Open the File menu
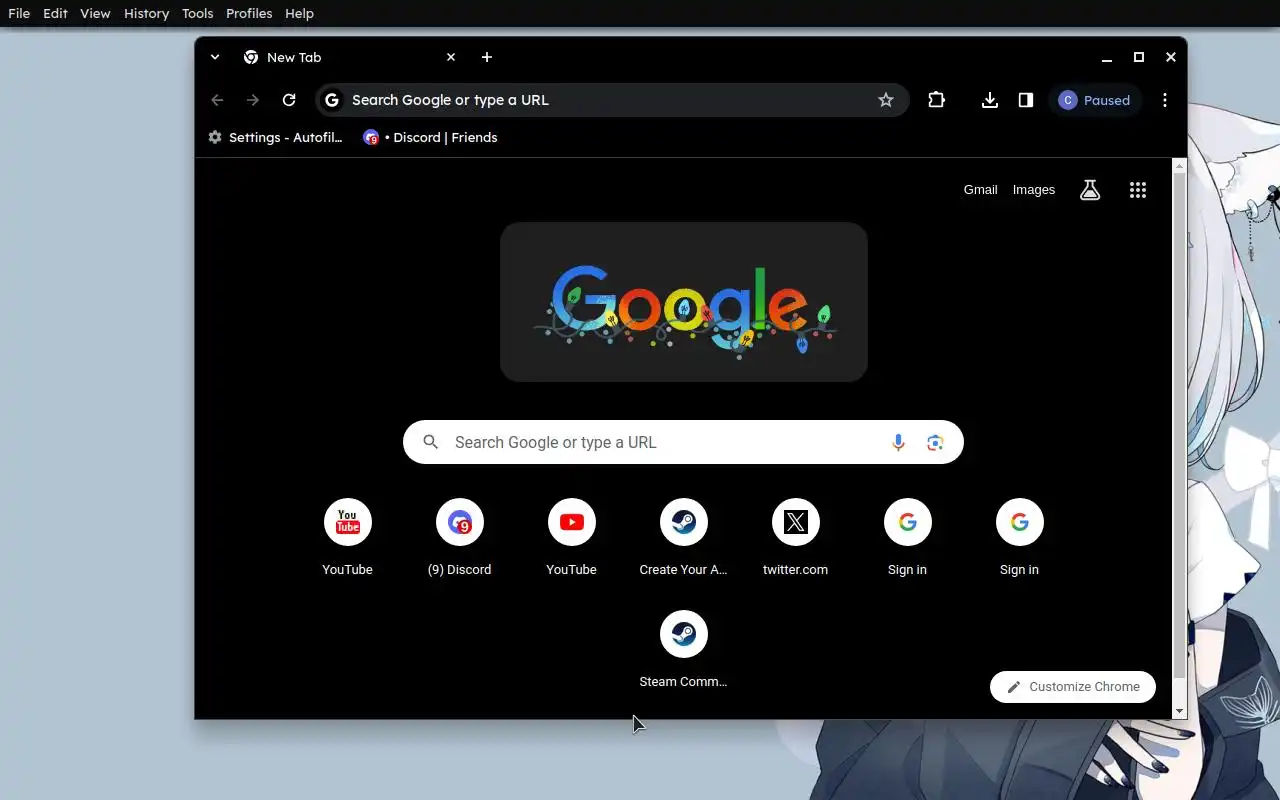 coord(19,13)
